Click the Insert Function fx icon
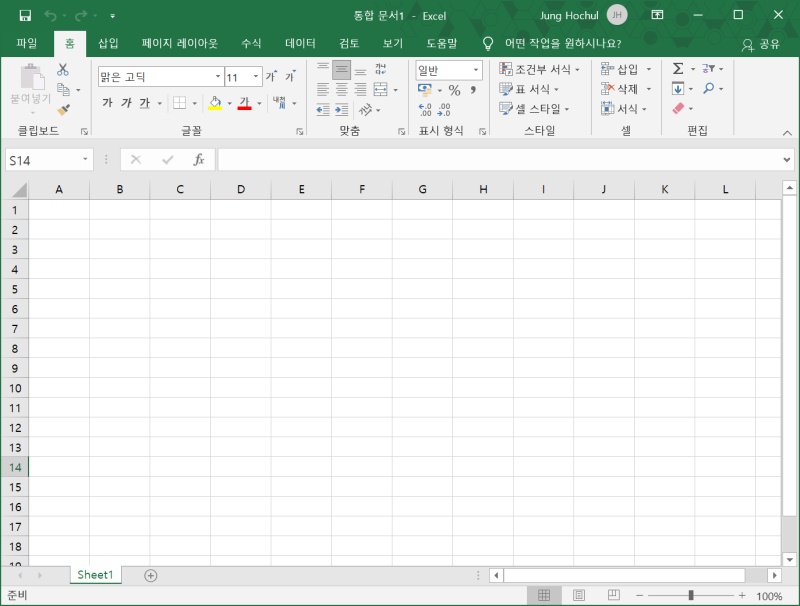Image resolution: width=800 pixels, height=606 pixels. coord(199,160)
